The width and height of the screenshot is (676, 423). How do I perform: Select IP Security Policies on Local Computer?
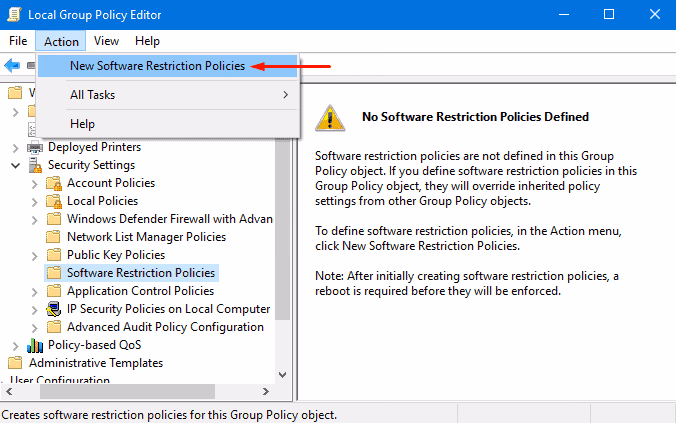coord(169,309)
